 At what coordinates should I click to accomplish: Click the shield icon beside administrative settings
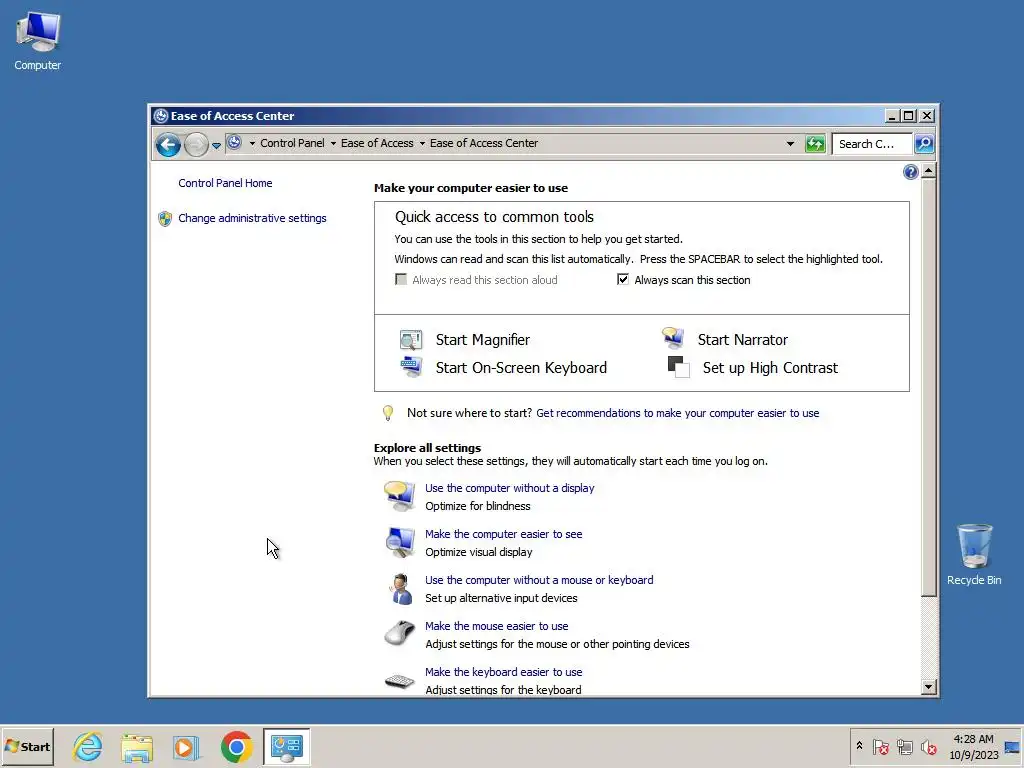tap(165, 219)
